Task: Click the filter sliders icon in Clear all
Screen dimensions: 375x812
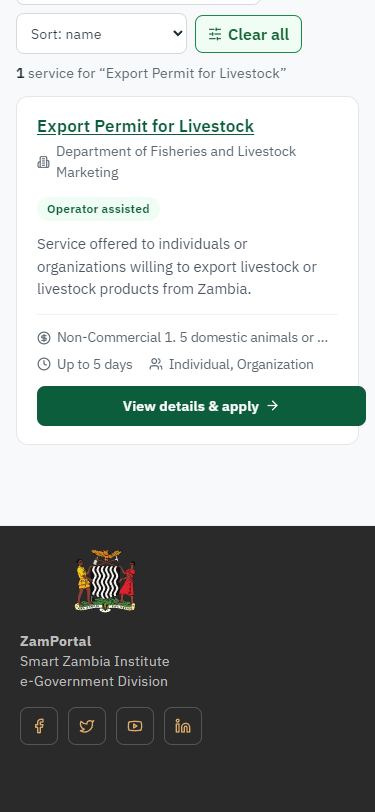Action: click(215, 34)
